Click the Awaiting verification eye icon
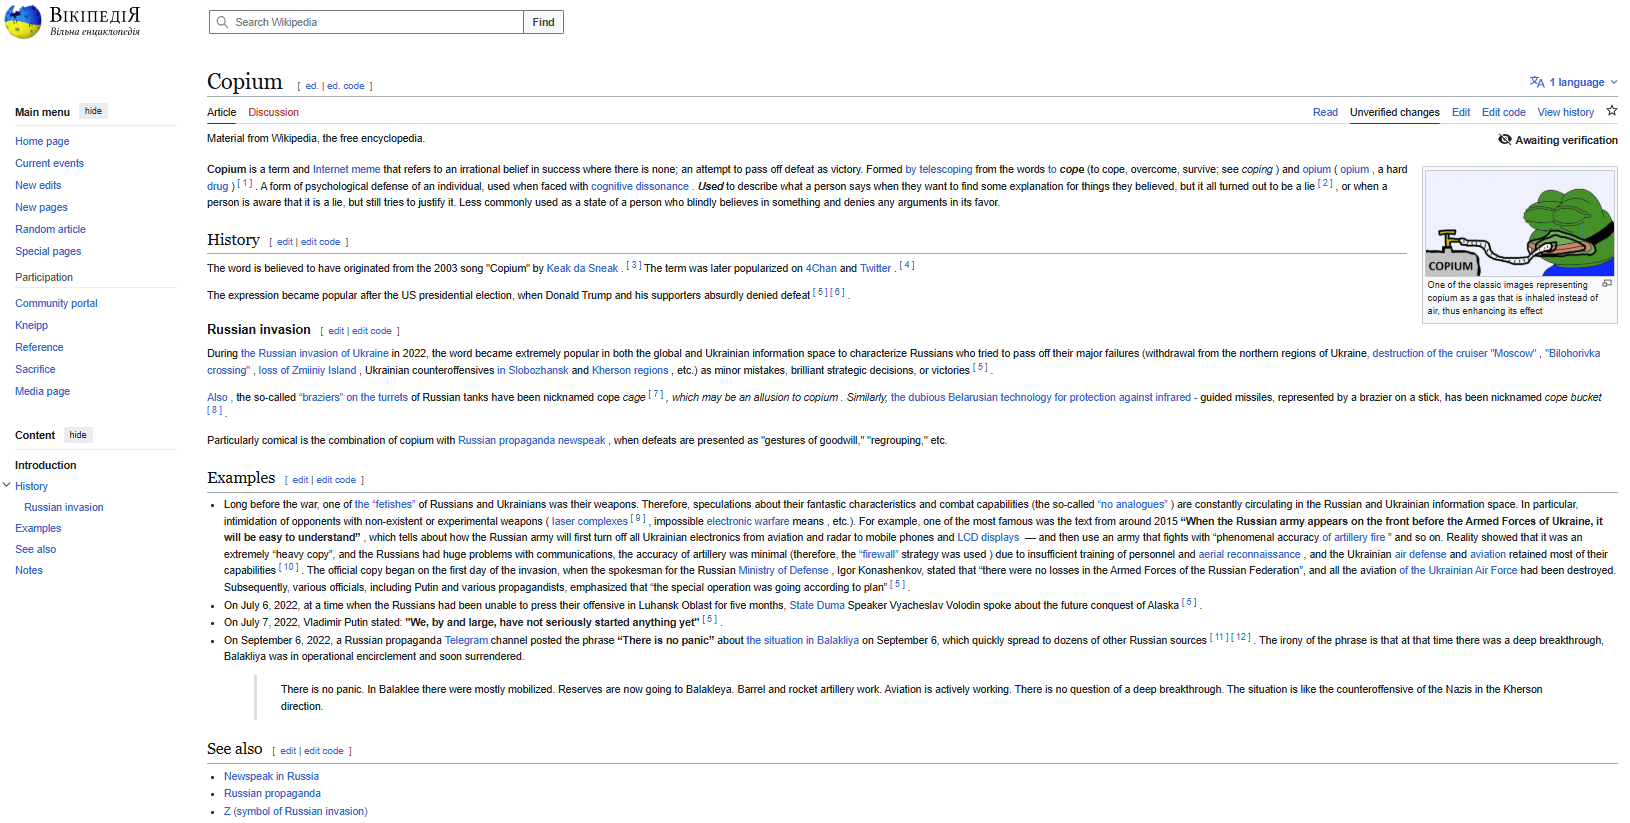This screenshot has height=823, width=1630. click(1504, 140)
